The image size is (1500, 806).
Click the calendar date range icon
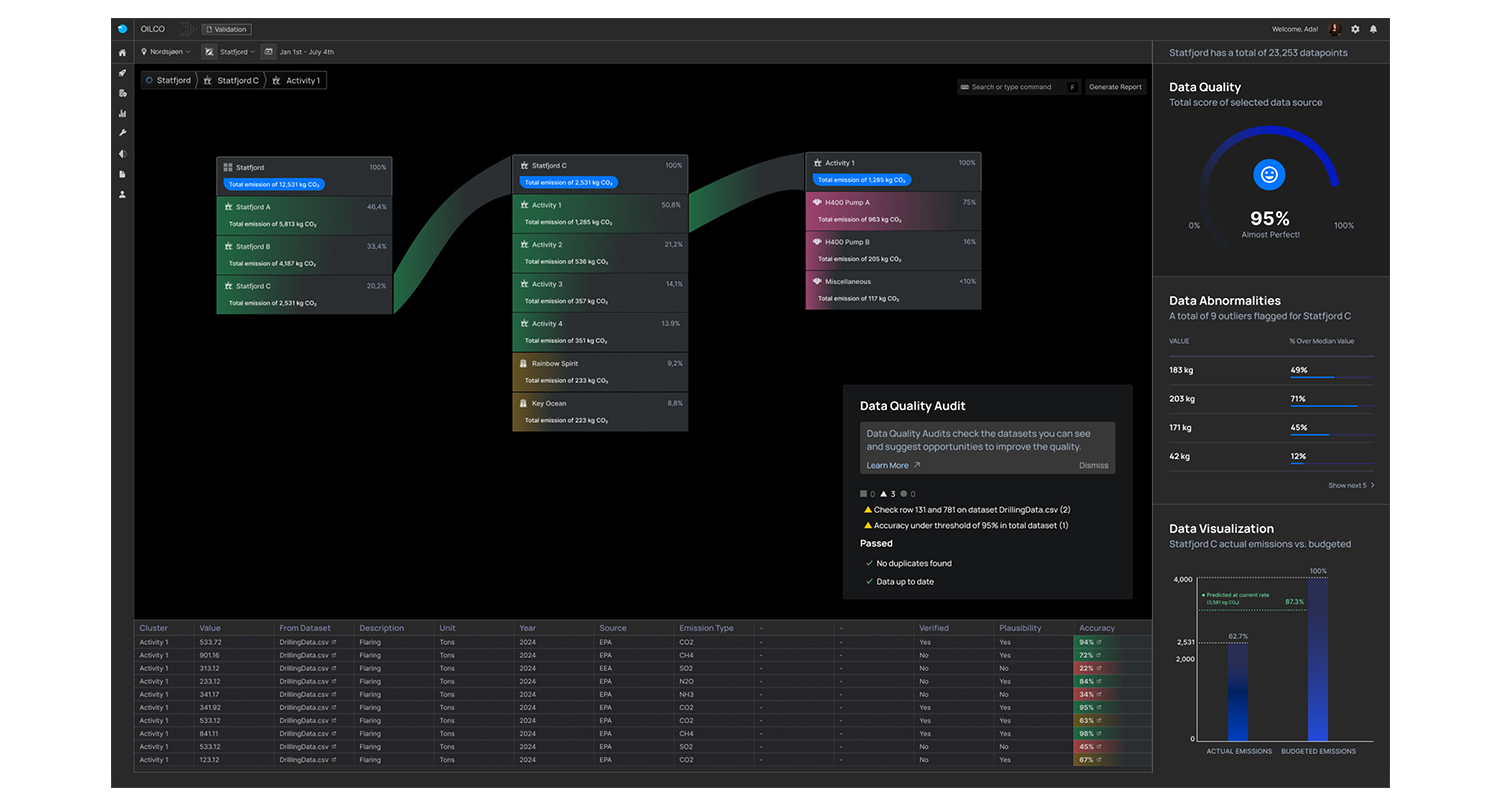[268, 52]
